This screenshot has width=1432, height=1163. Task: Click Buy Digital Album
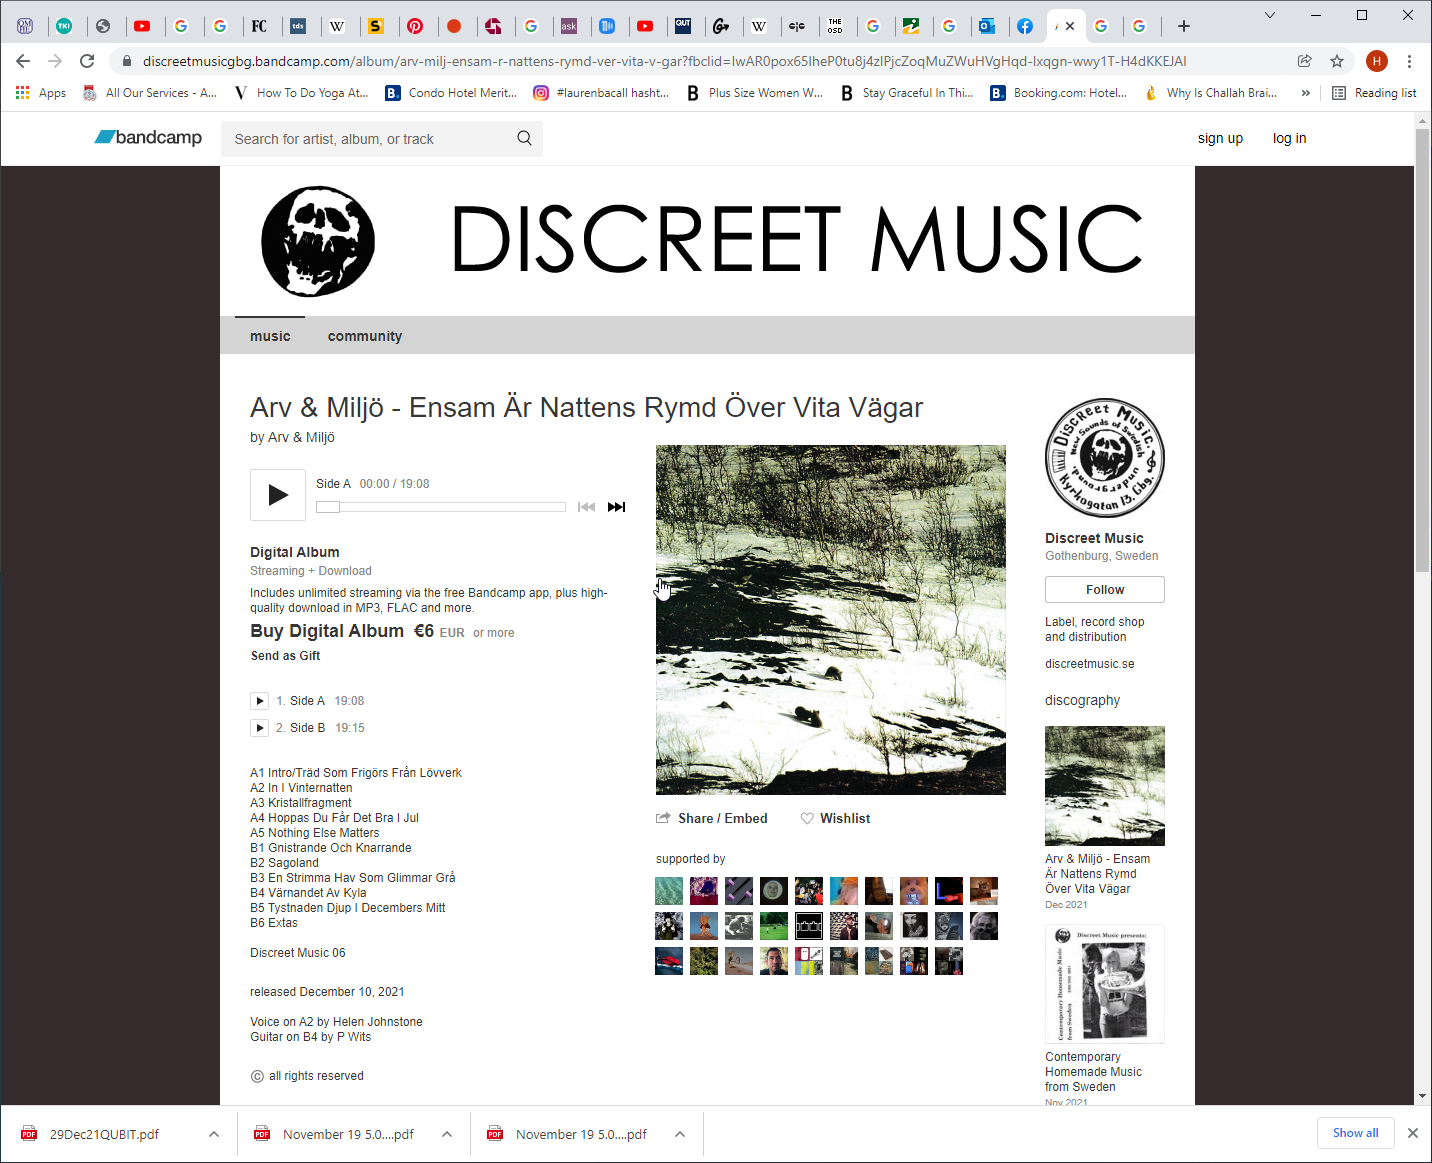[327, 631]
